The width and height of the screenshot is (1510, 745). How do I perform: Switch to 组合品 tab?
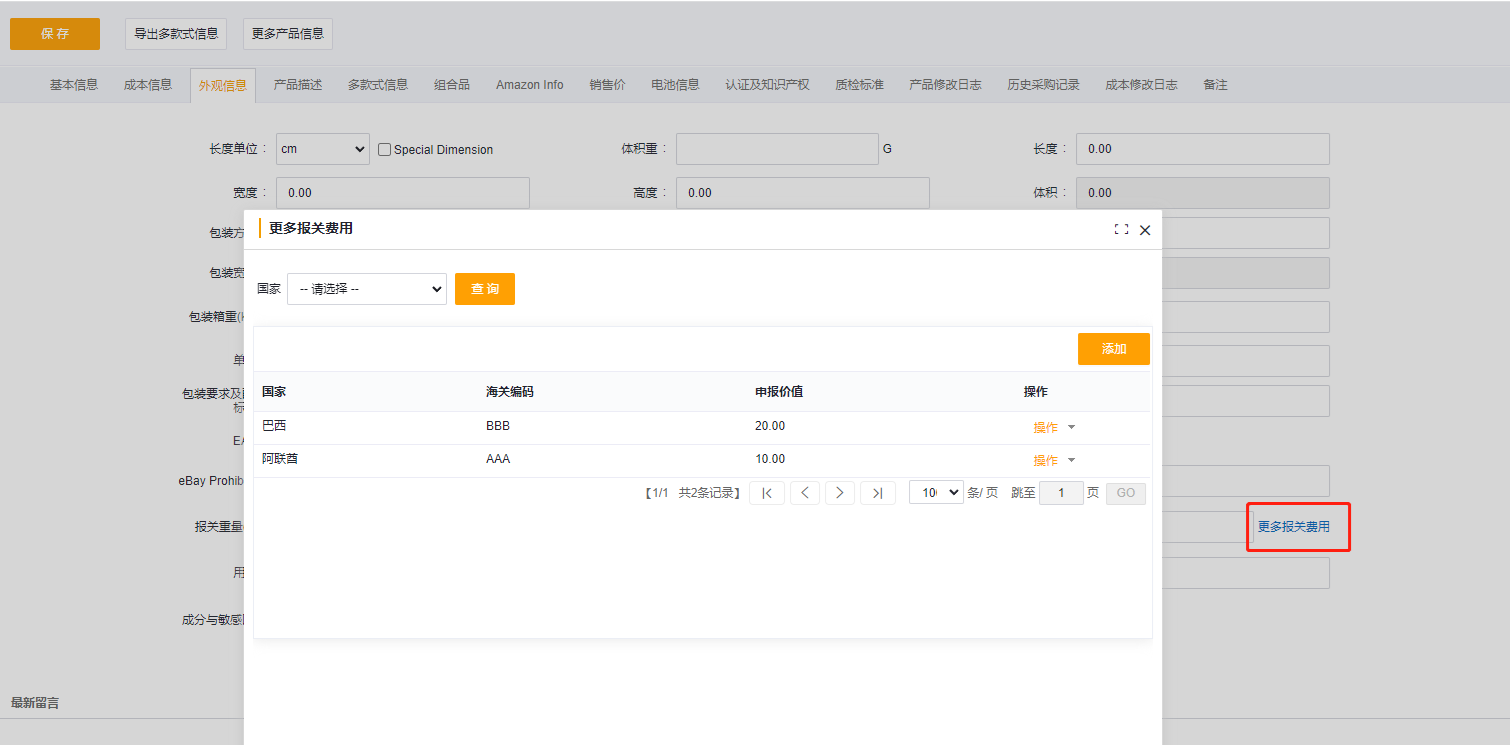452,85
